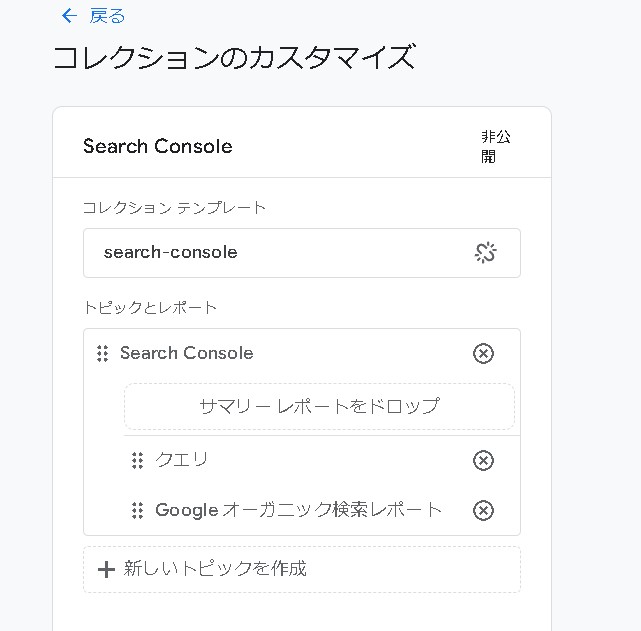Click the plus icon for new topic

pyautogui.click(x=106, y=569)
